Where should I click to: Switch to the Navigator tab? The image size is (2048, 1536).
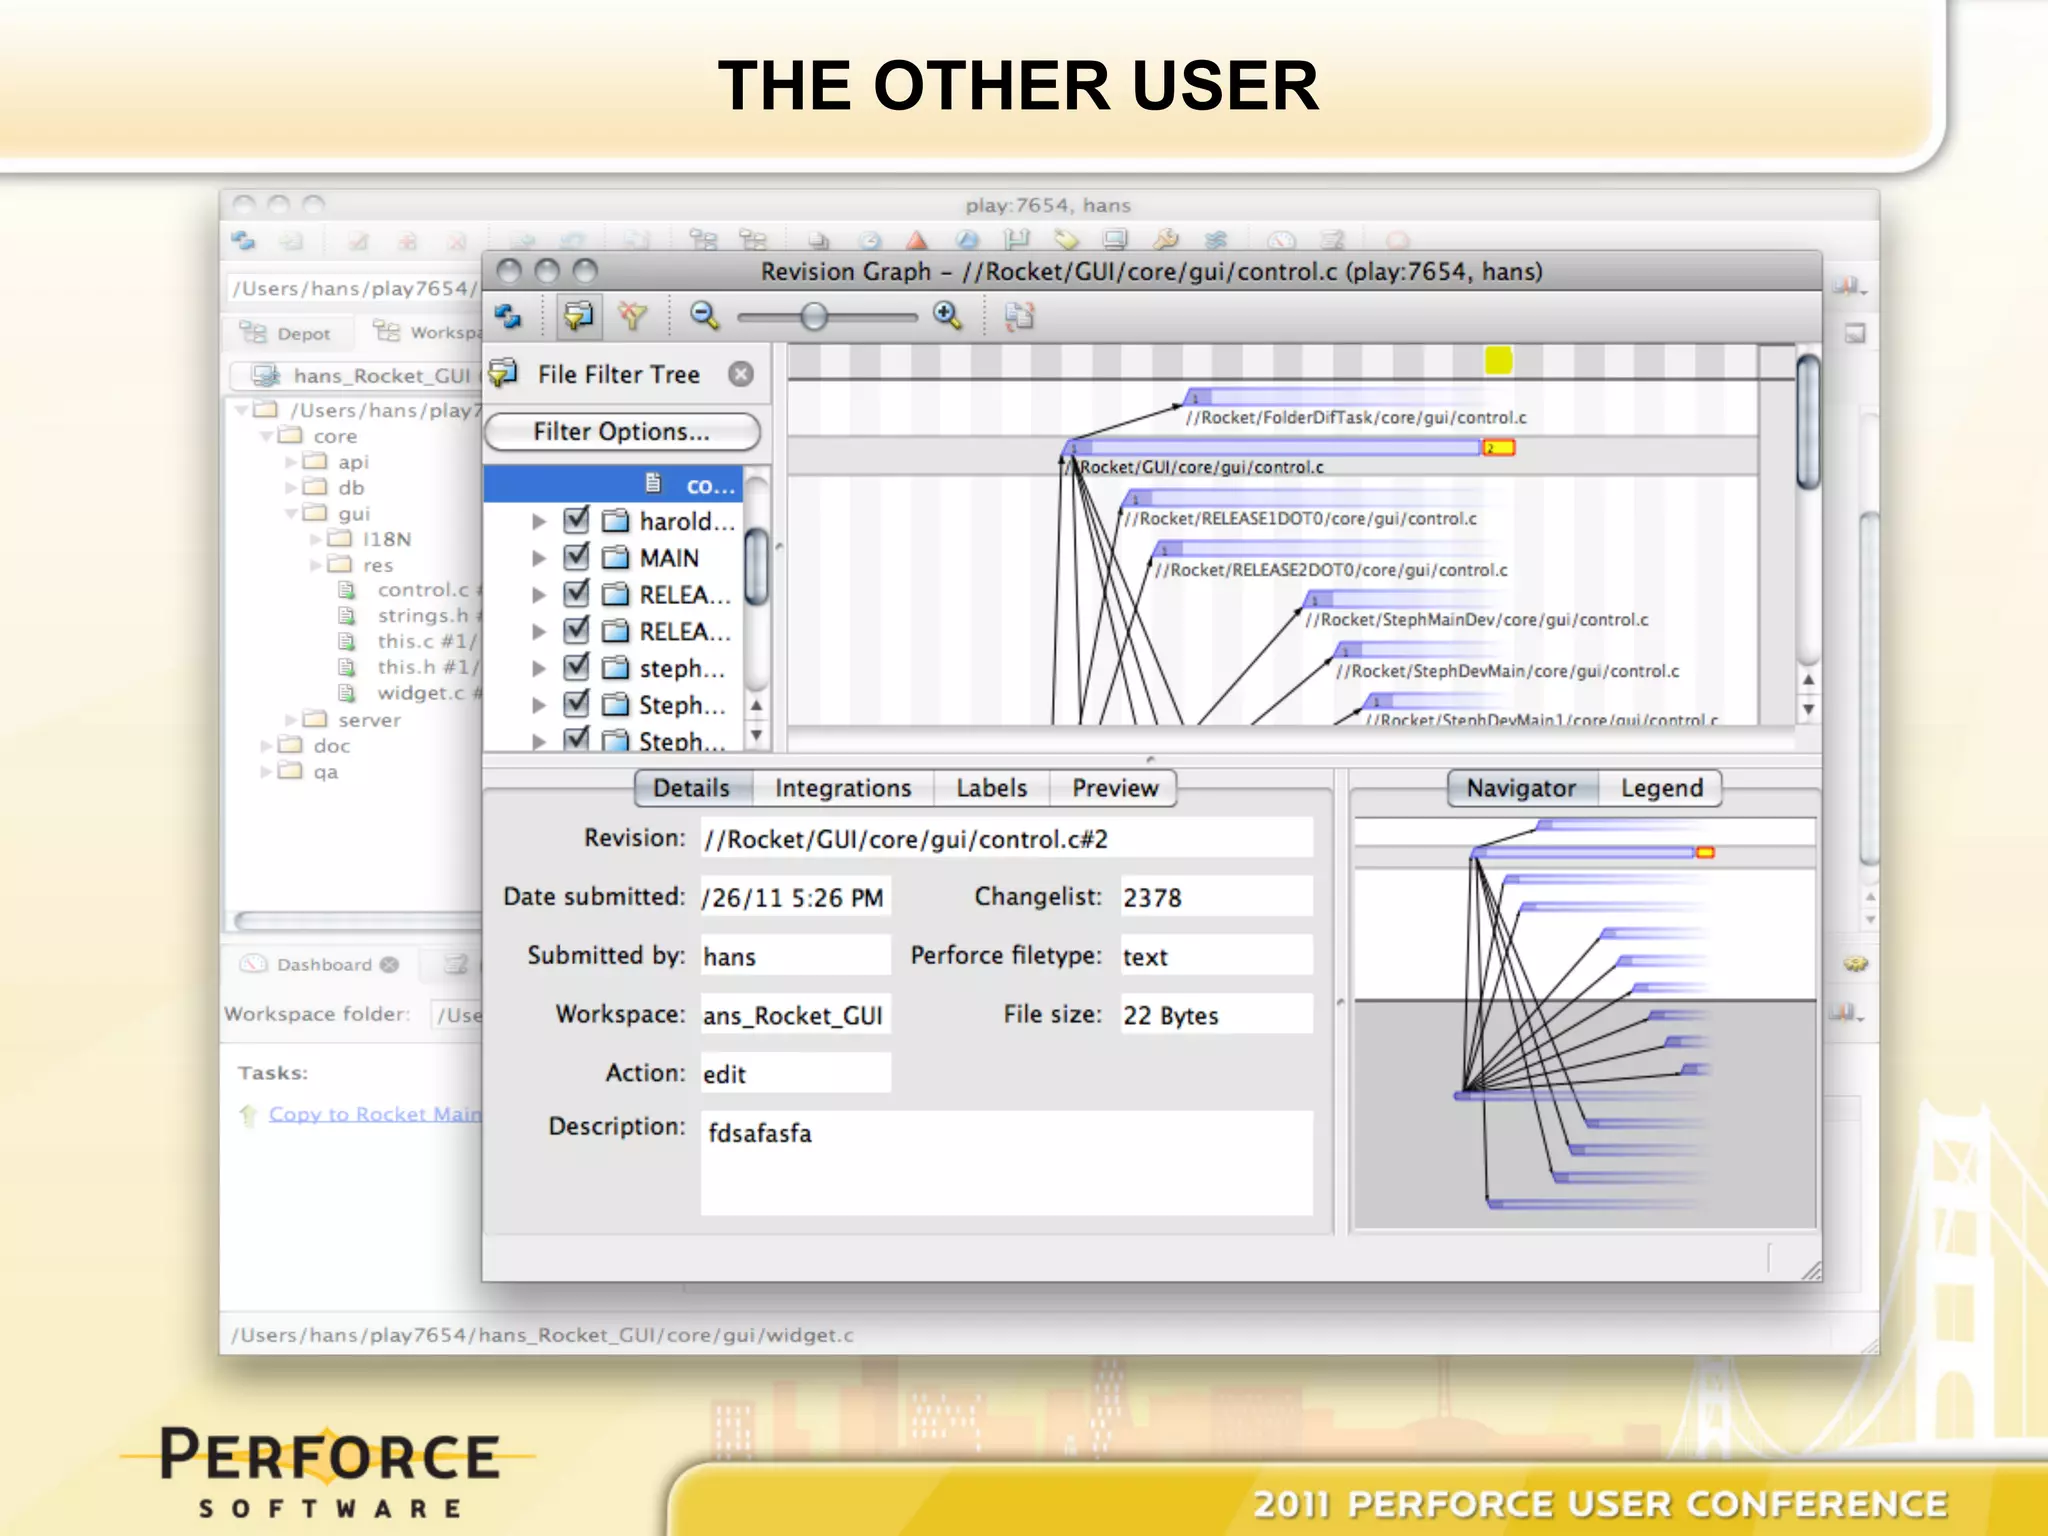(1521, 788)
